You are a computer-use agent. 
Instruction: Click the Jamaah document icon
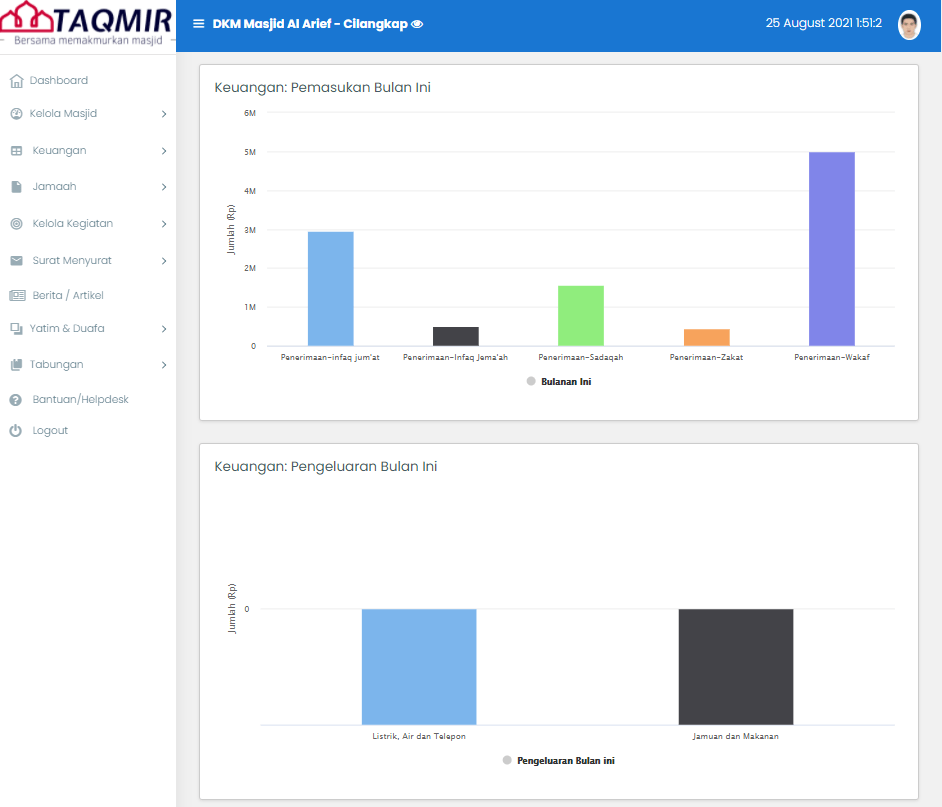[16, 187]
